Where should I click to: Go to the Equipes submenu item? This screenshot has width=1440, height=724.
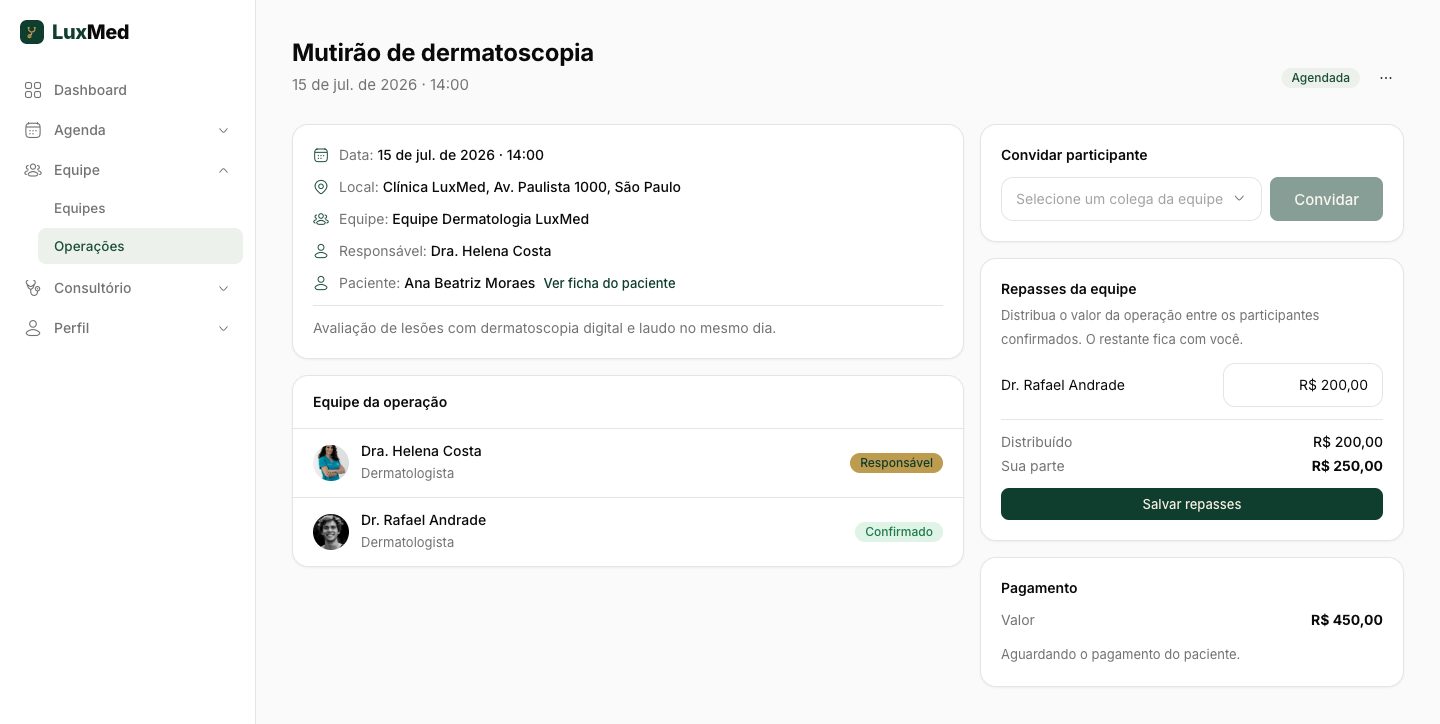pos(140,208)
